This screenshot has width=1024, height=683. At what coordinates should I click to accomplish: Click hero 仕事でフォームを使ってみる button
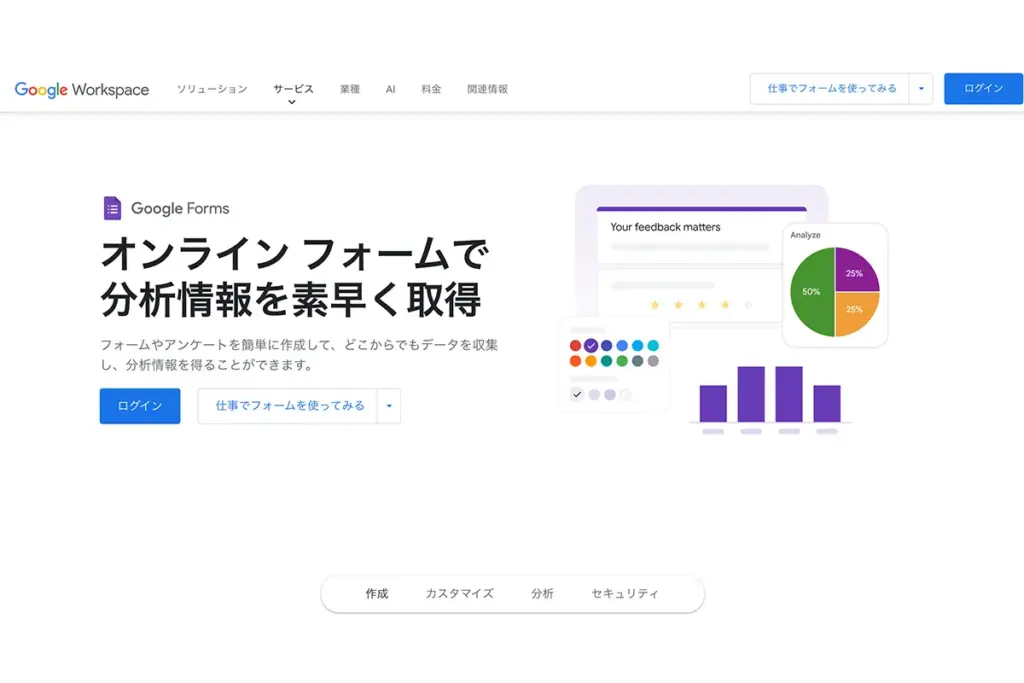coord(288,406)
